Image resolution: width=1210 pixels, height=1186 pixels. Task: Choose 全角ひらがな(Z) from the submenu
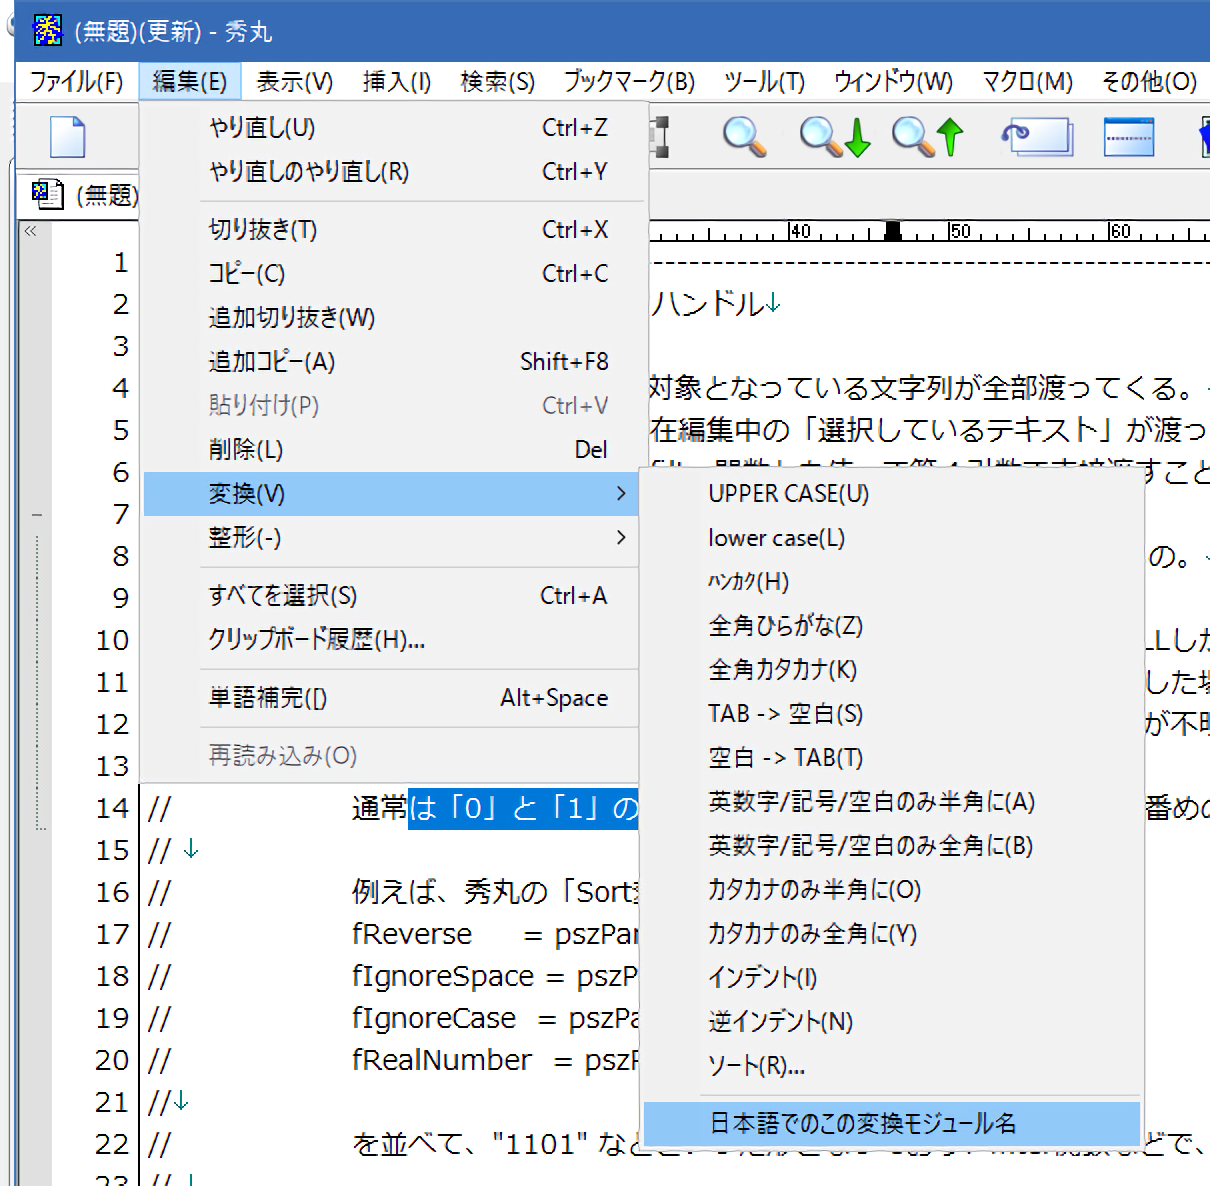pyautogui.click(x=785, y=626)
